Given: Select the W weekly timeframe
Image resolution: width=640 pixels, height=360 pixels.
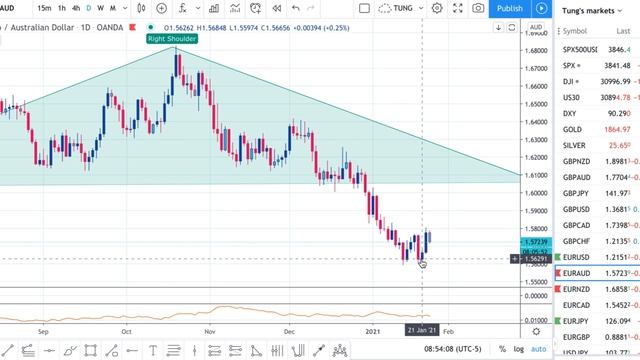Looking at the screenshot, I should pos(100,8).
